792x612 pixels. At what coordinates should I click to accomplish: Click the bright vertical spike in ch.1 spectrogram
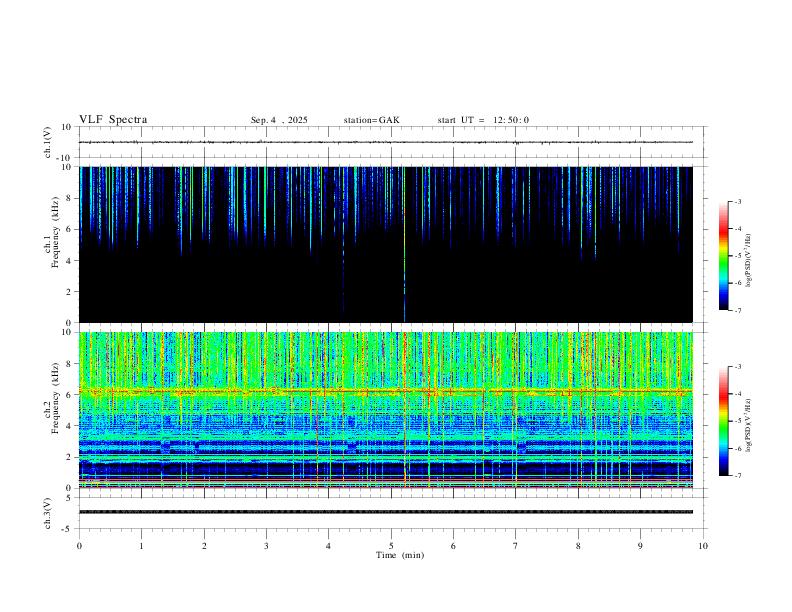click(405, 244)
